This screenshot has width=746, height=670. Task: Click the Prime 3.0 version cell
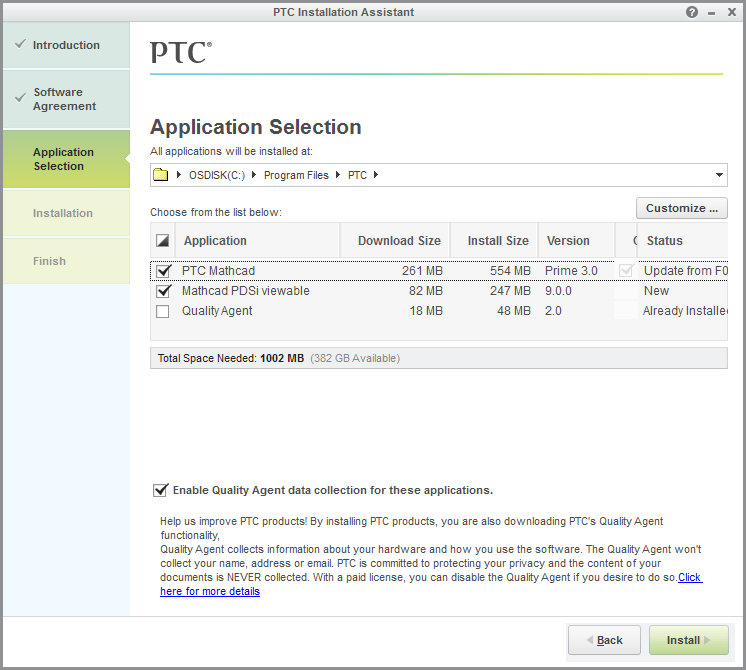tap(571, 271)
